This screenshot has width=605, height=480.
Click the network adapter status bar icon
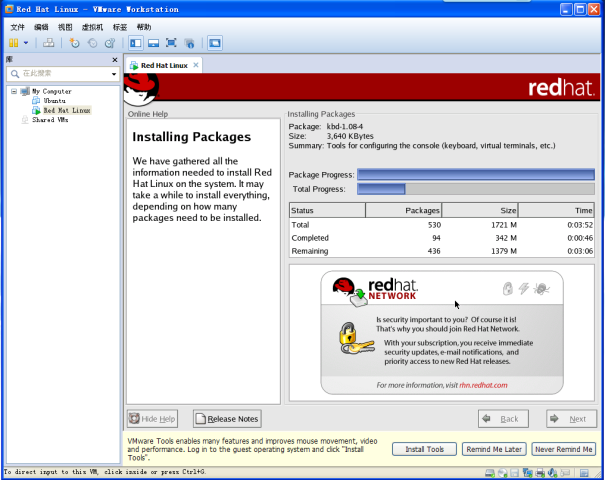[527, 473]
